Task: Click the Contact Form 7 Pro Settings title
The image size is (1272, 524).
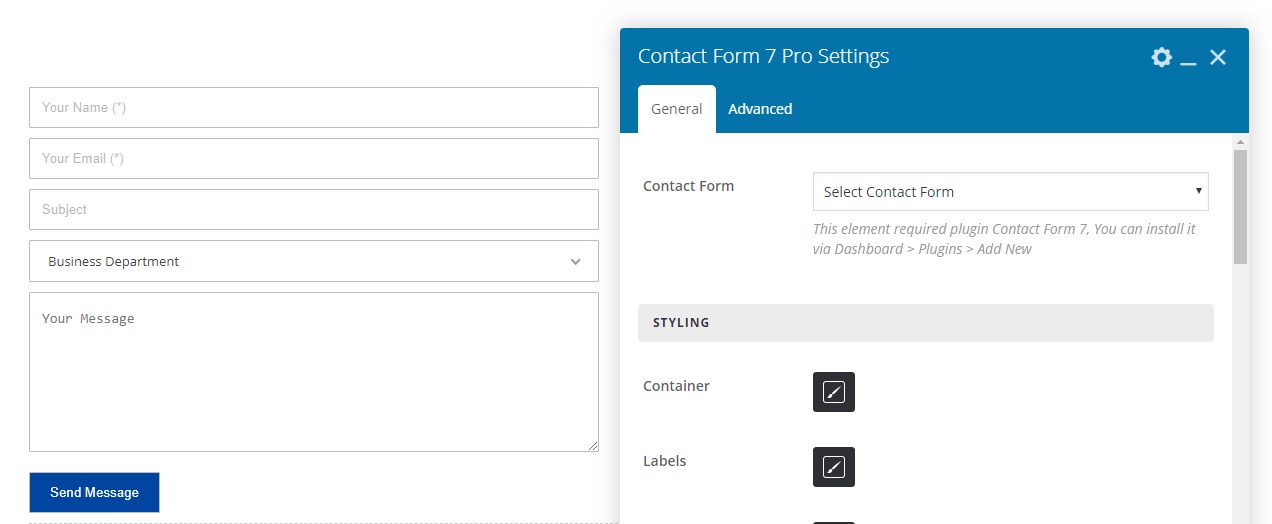Action: tap(763, 56)
